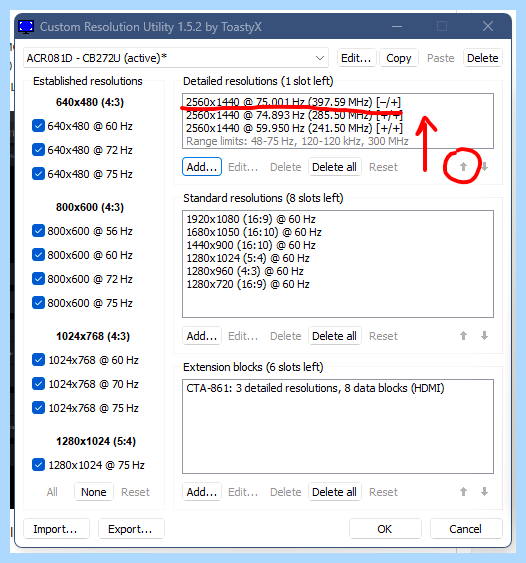Click All under established resolutions

[x=52, y=492]
